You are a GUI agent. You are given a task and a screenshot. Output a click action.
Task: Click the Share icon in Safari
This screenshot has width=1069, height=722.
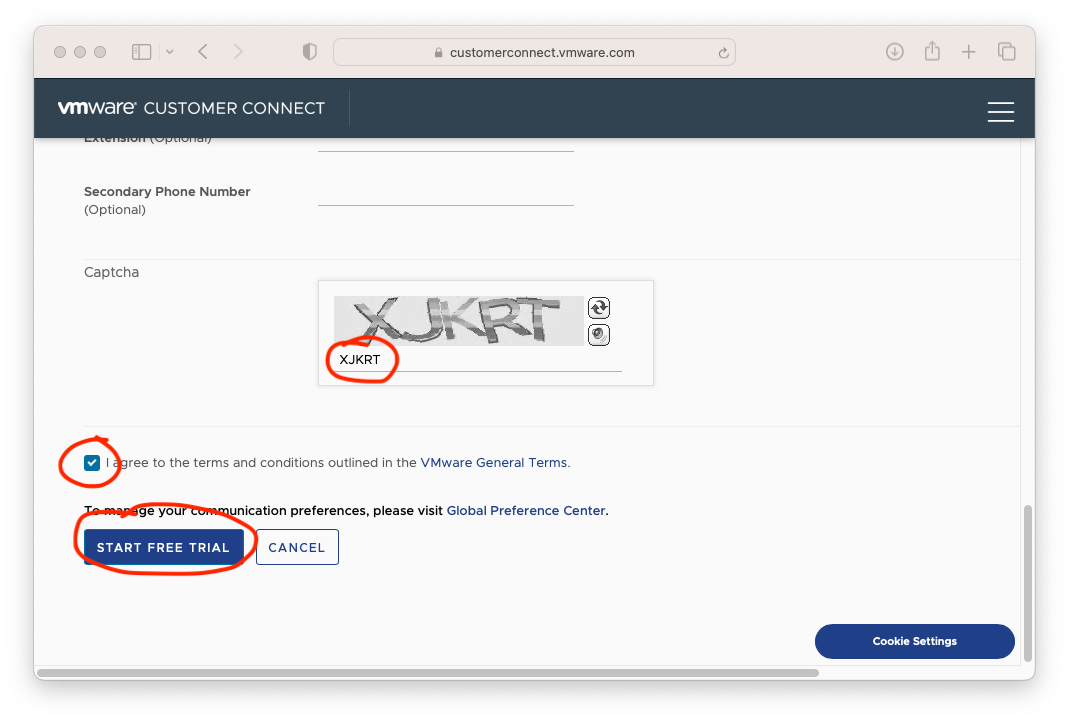tap(932, 52)
